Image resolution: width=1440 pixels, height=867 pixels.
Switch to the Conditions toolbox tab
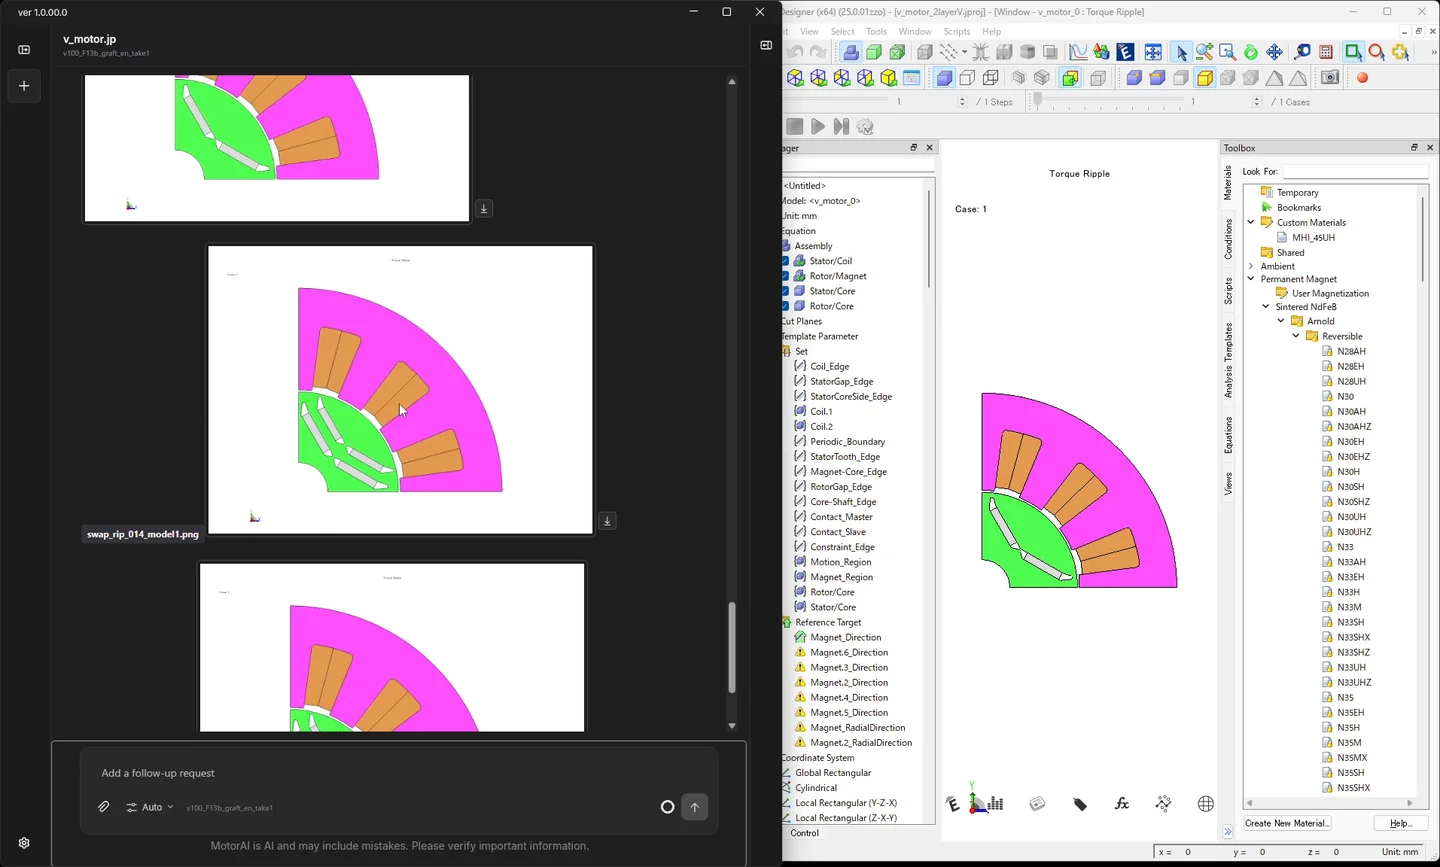1228,239
